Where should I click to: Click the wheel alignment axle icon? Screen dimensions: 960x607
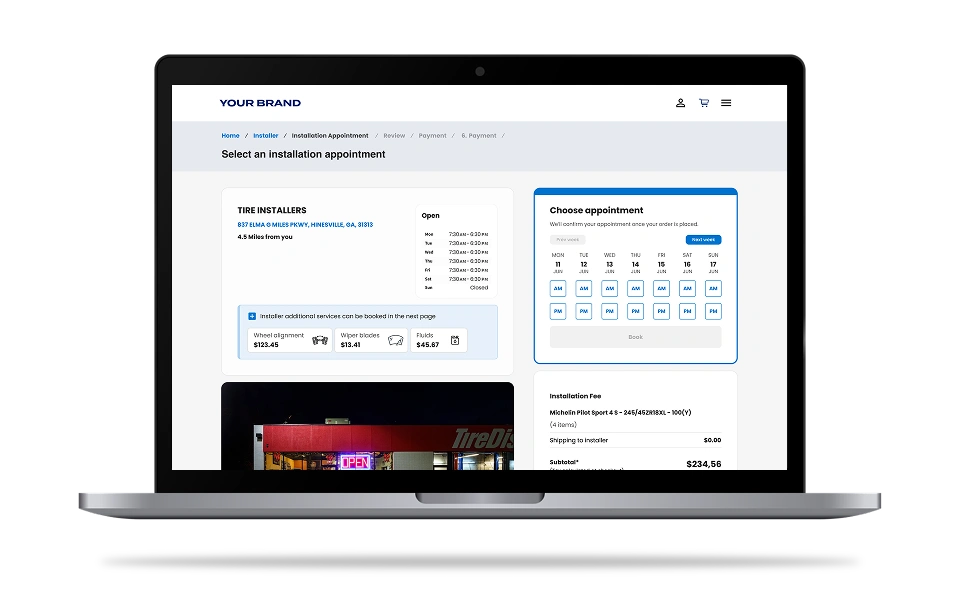point(320,341)
